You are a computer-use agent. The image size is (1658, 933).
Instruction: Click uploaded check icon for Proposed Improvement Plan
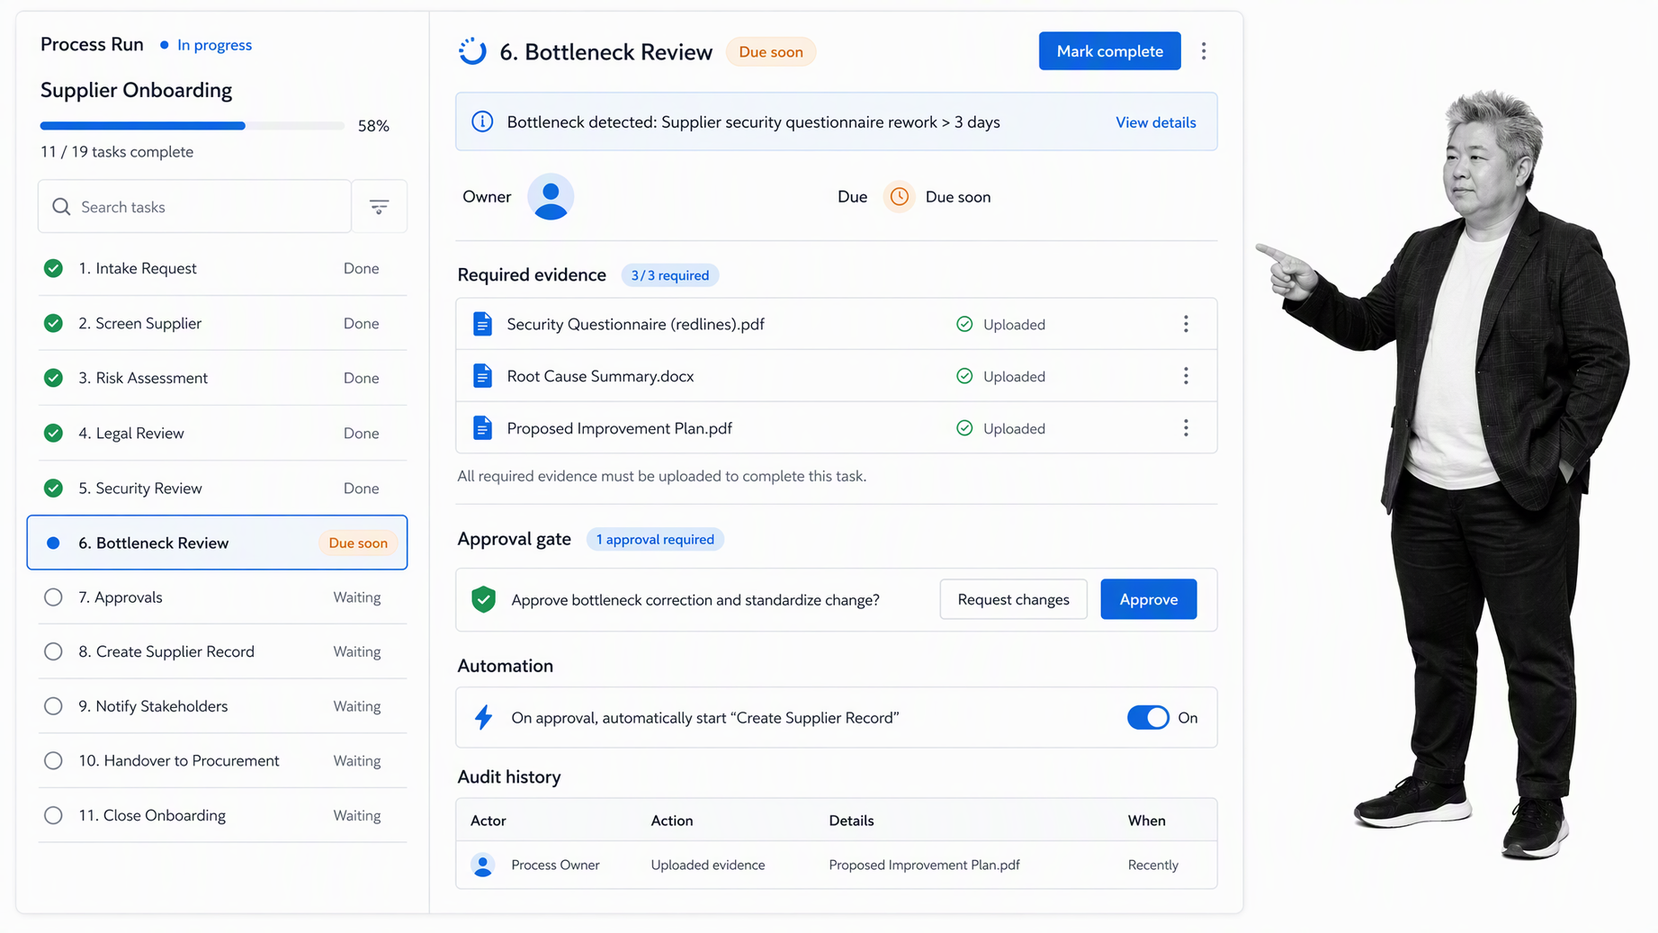tap(964, 428)
